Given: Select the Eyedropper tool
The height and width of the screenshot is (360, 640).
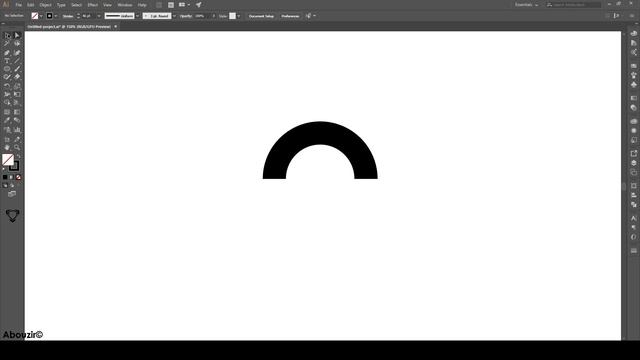Looking at the screenshot, I should click(x=7, y=120).
